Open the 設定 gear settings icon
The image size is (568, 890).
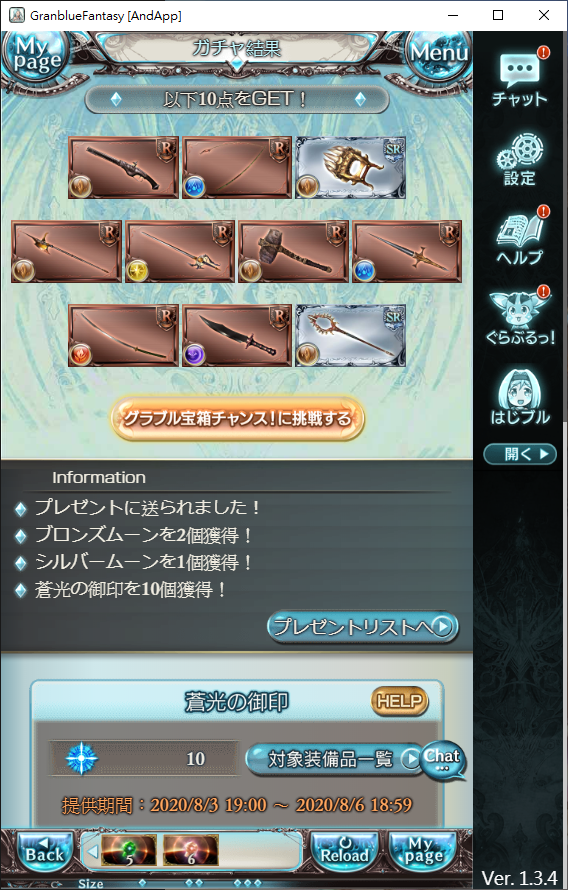(520, 160)
